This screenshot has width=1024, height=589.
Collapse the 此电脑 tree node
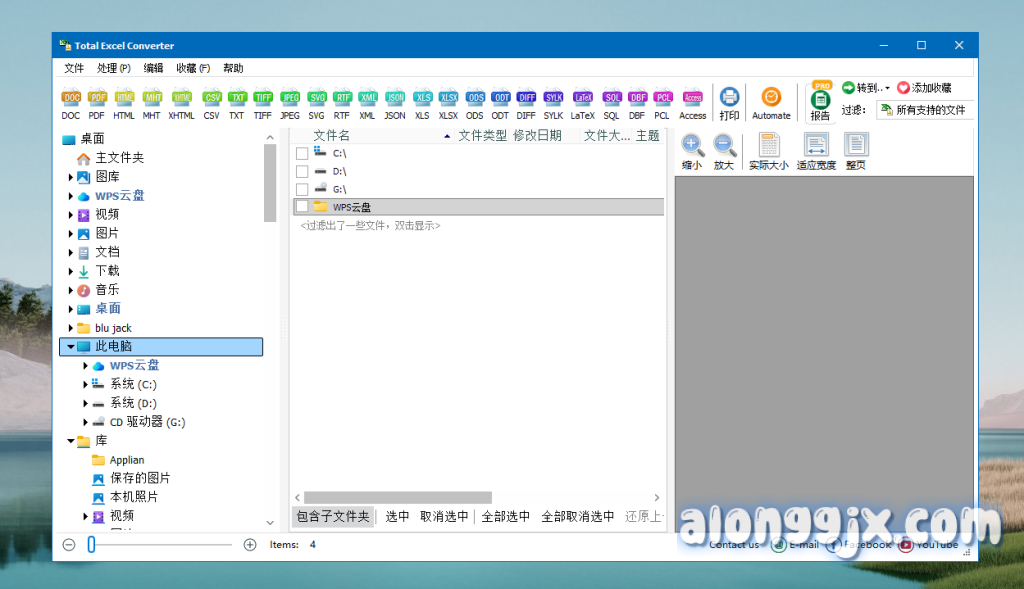[71, 347]
